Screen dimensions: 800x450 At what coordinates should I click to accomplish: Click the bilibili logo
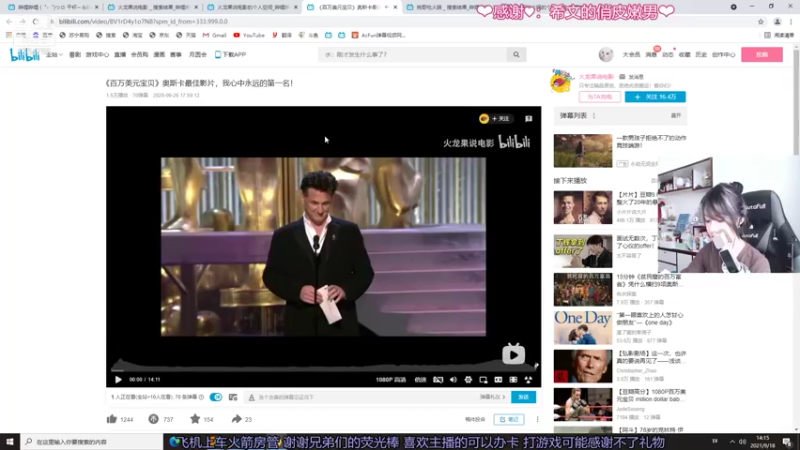[x=24, y=55]
